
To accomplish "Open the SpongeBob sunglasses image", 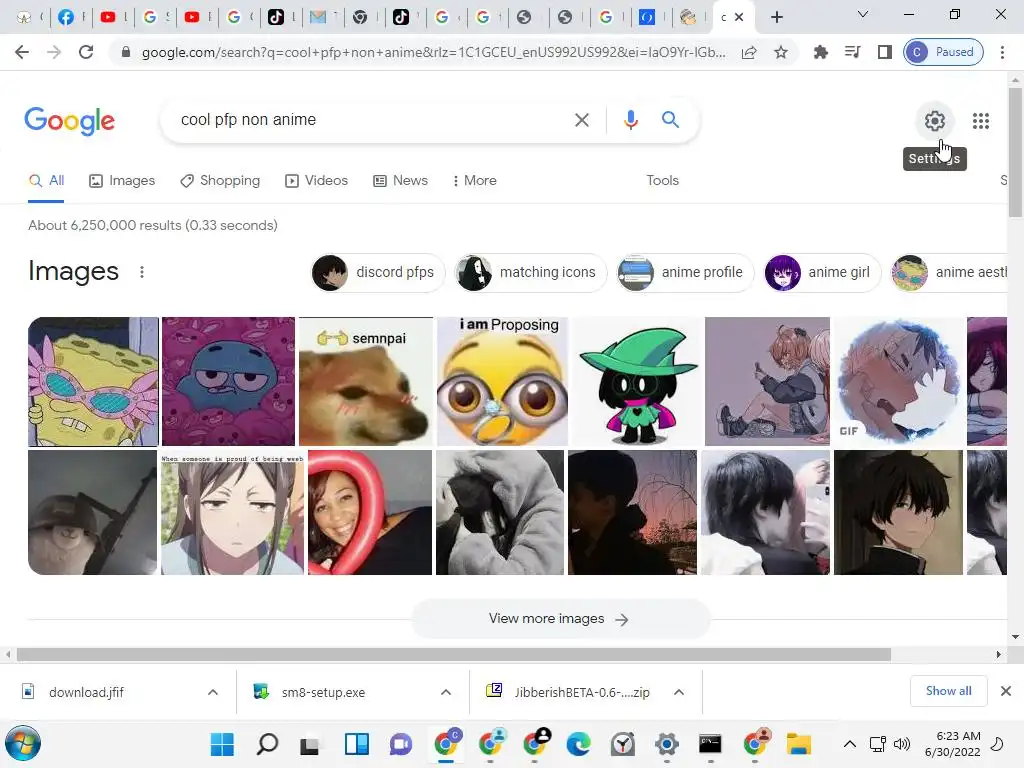I will pyautogui.click(x=93, y=381).
